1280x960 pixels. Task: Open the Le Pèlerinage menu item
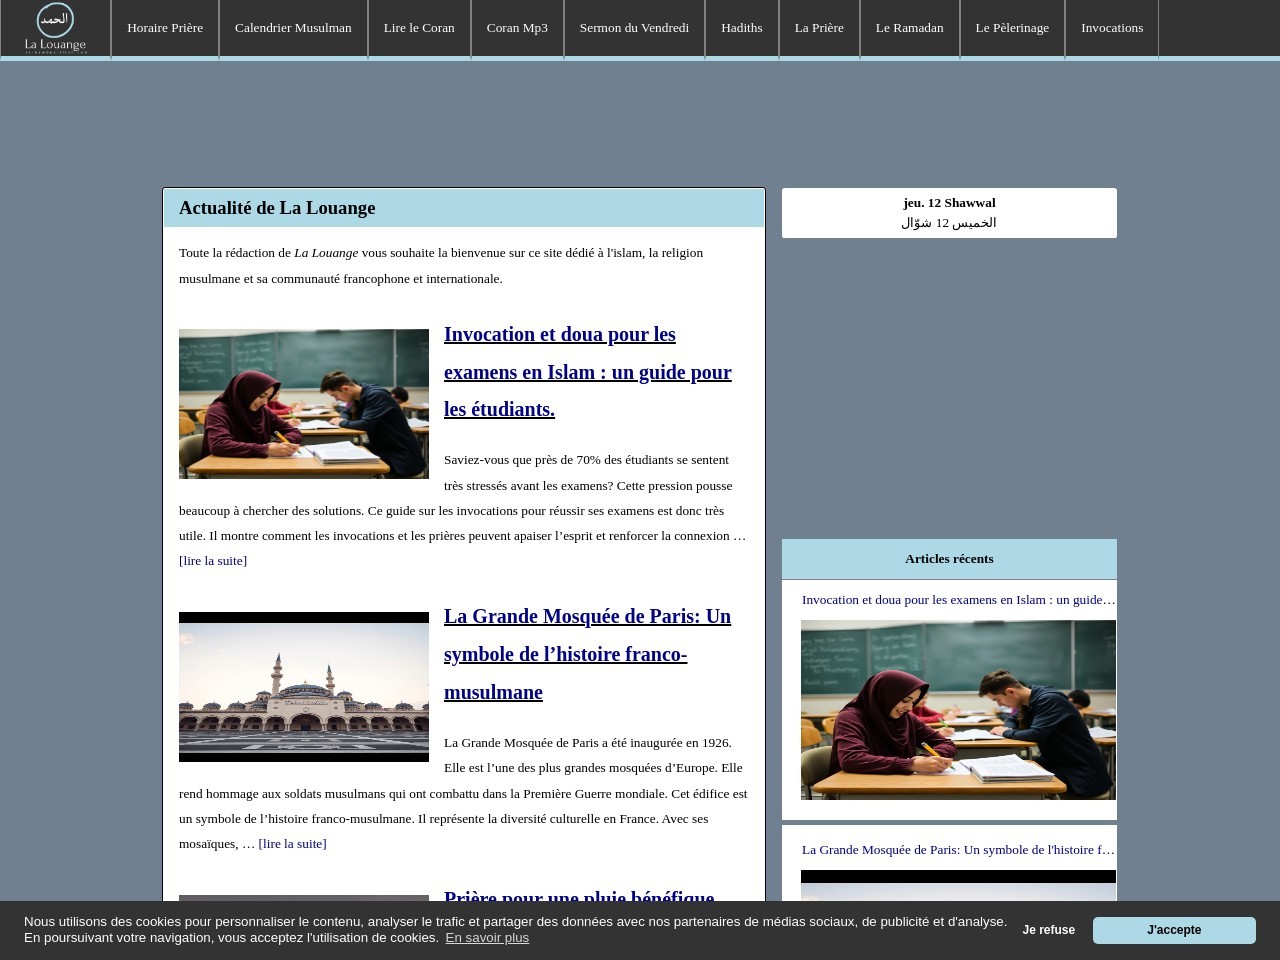point(1012,28)
